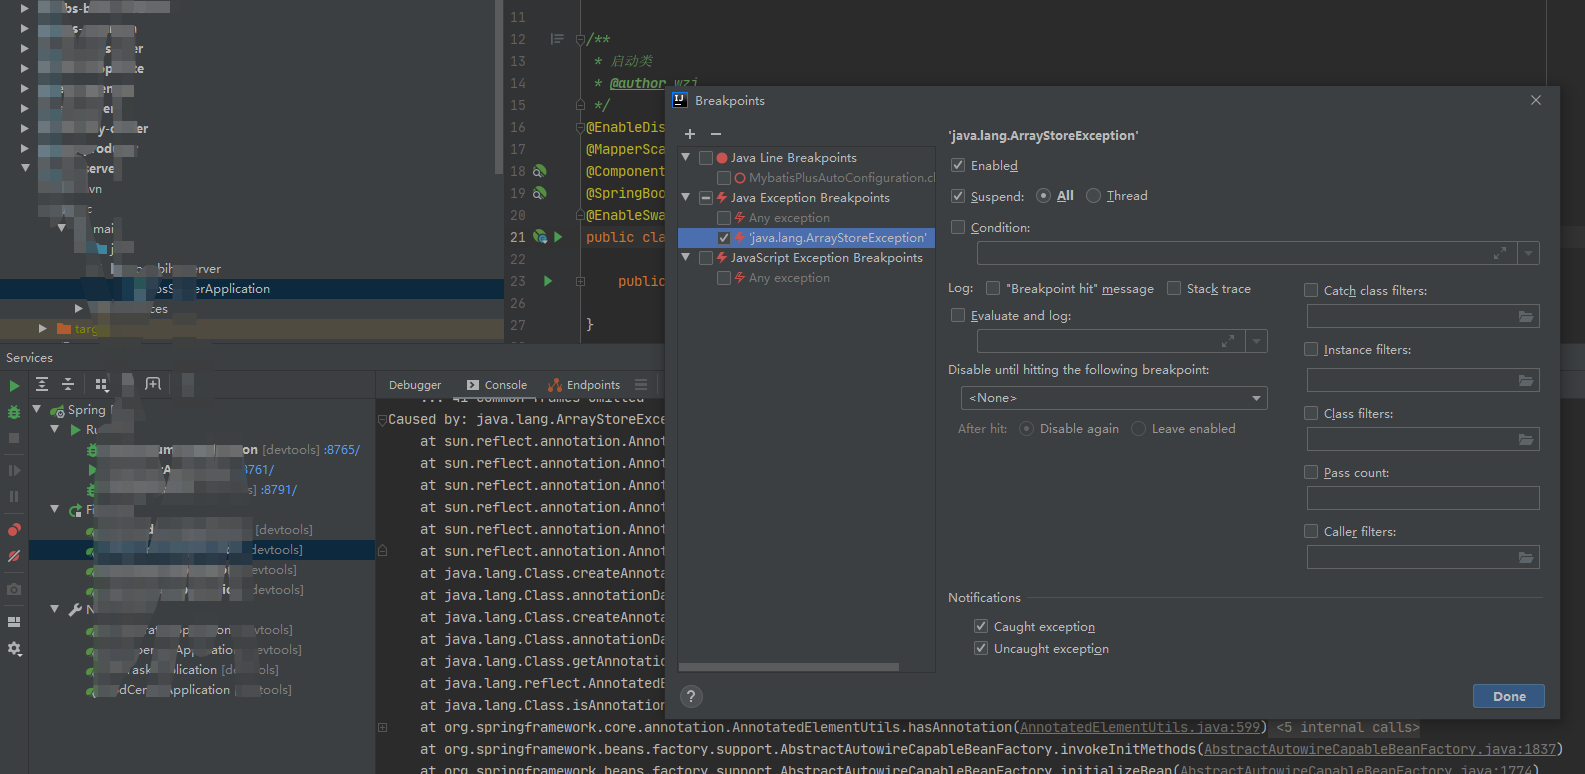The height and width of the screenshot is (774, 1585).
Task: Open restore layout icon in Services sidebar
Action: coord(14,622)
